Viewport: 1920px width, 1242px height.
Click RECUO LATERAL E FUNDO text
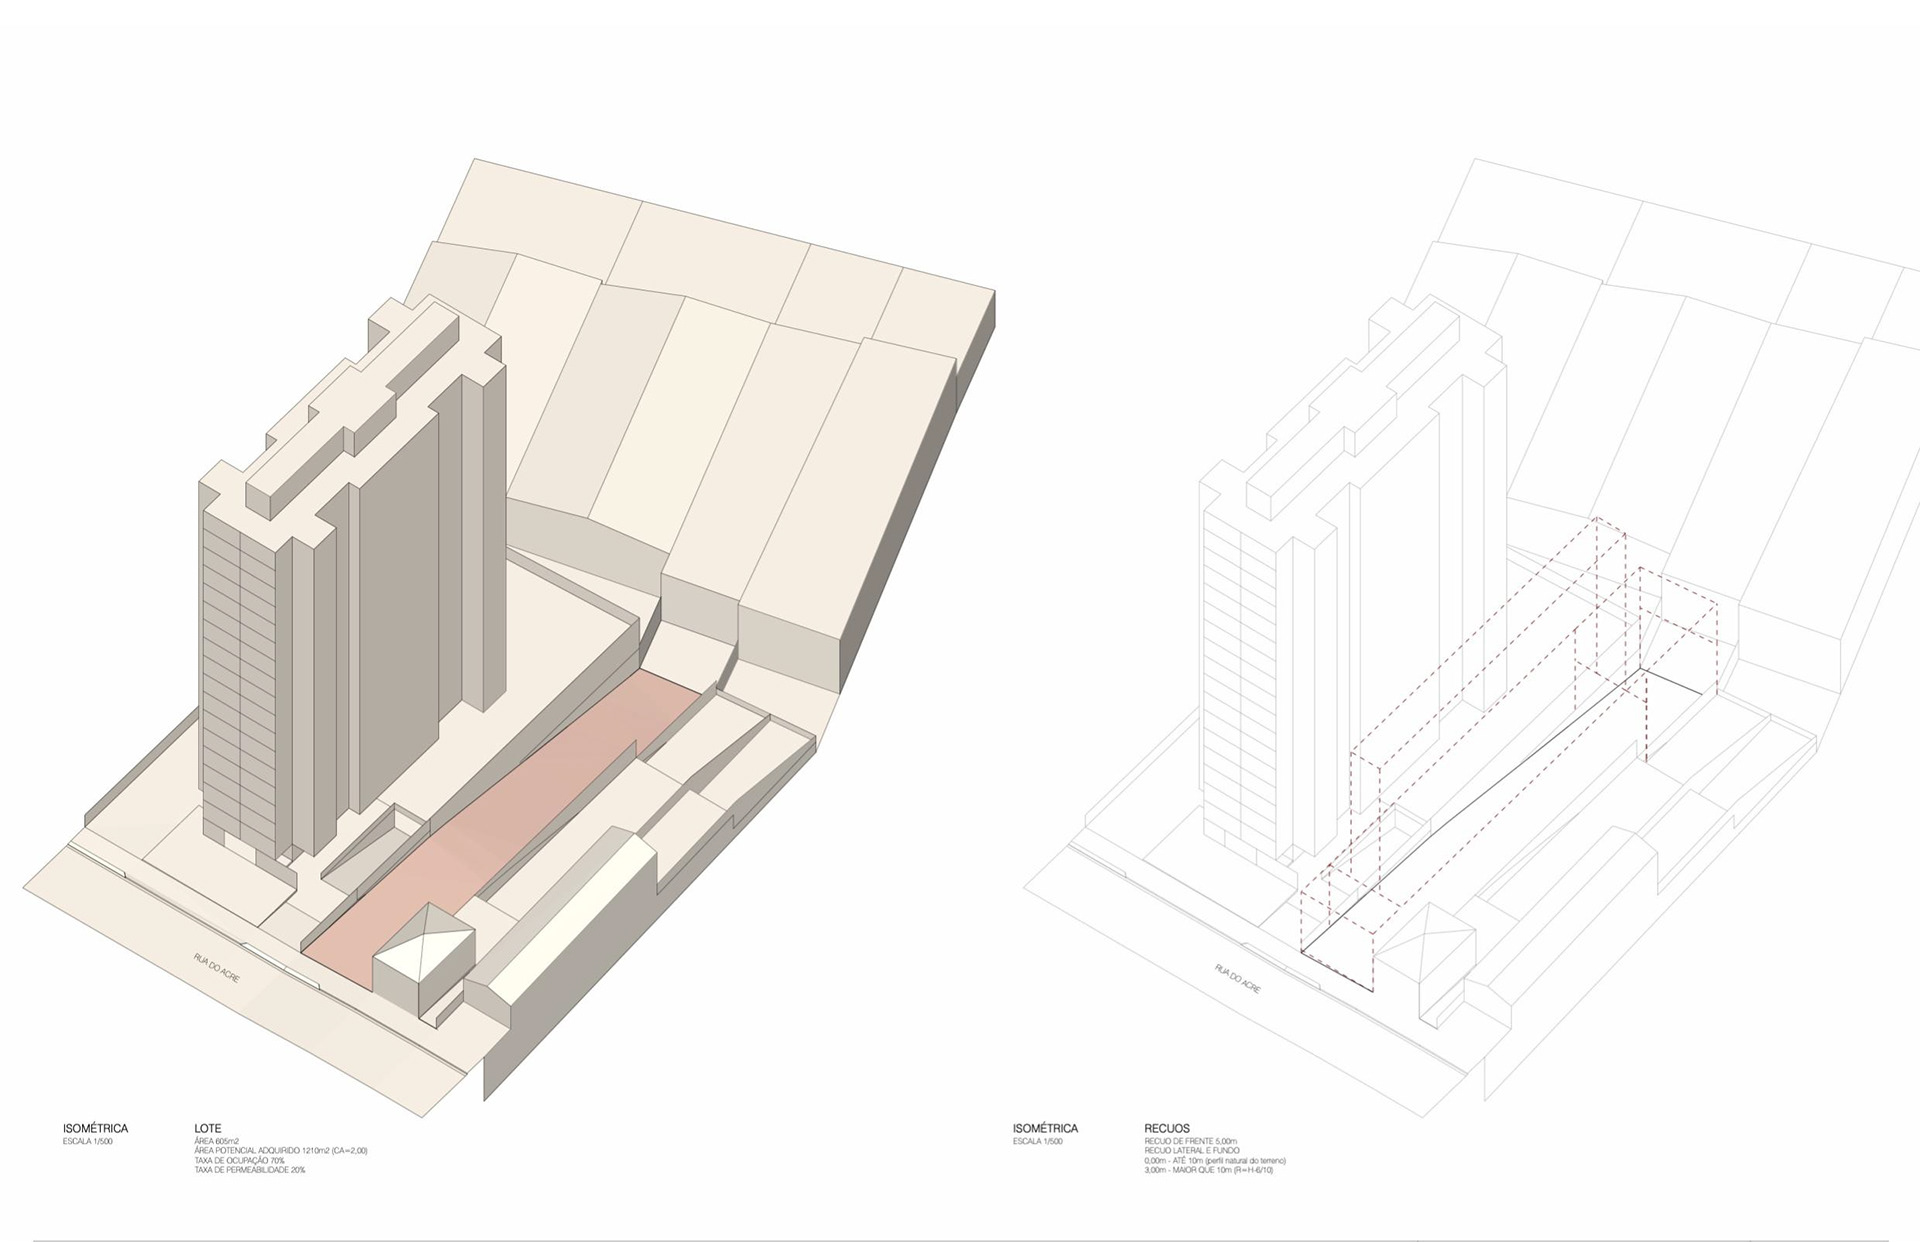point(1191,1151)
